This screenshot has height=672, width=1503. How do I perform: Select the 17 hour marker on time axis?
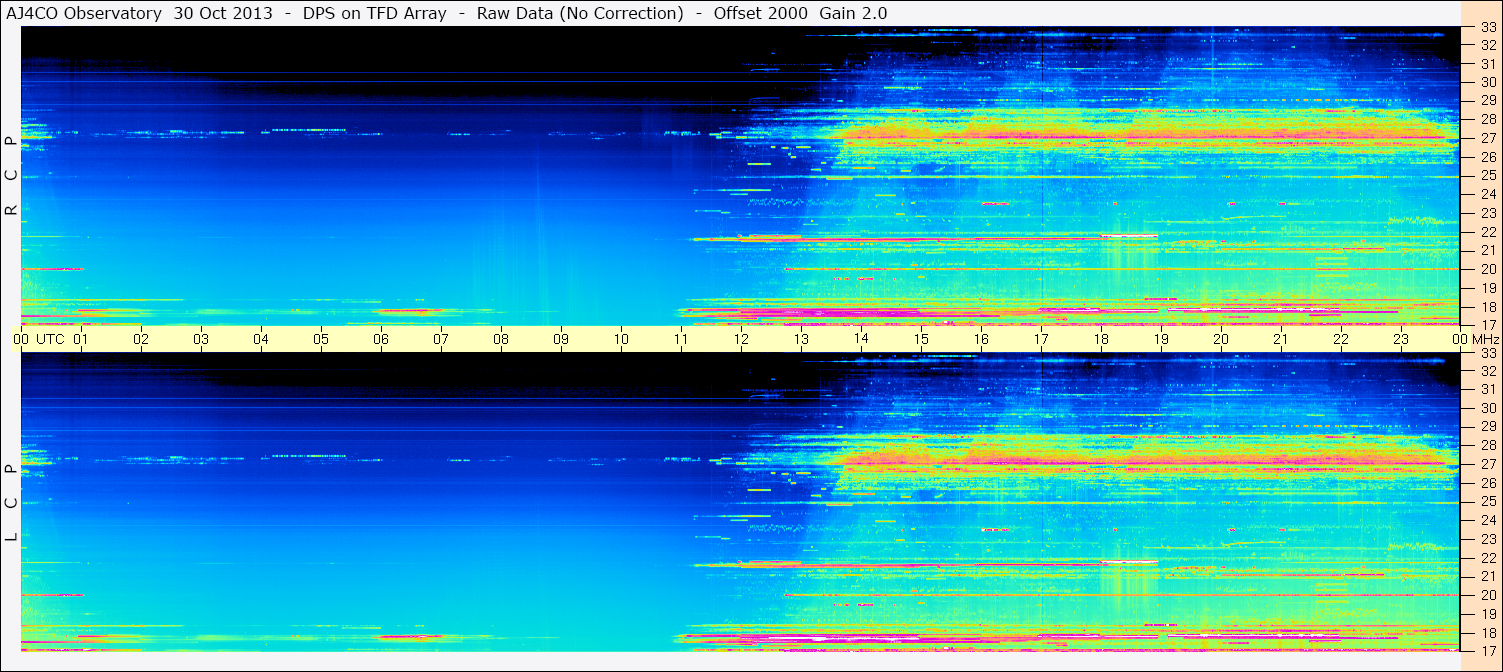(1041, 340)
